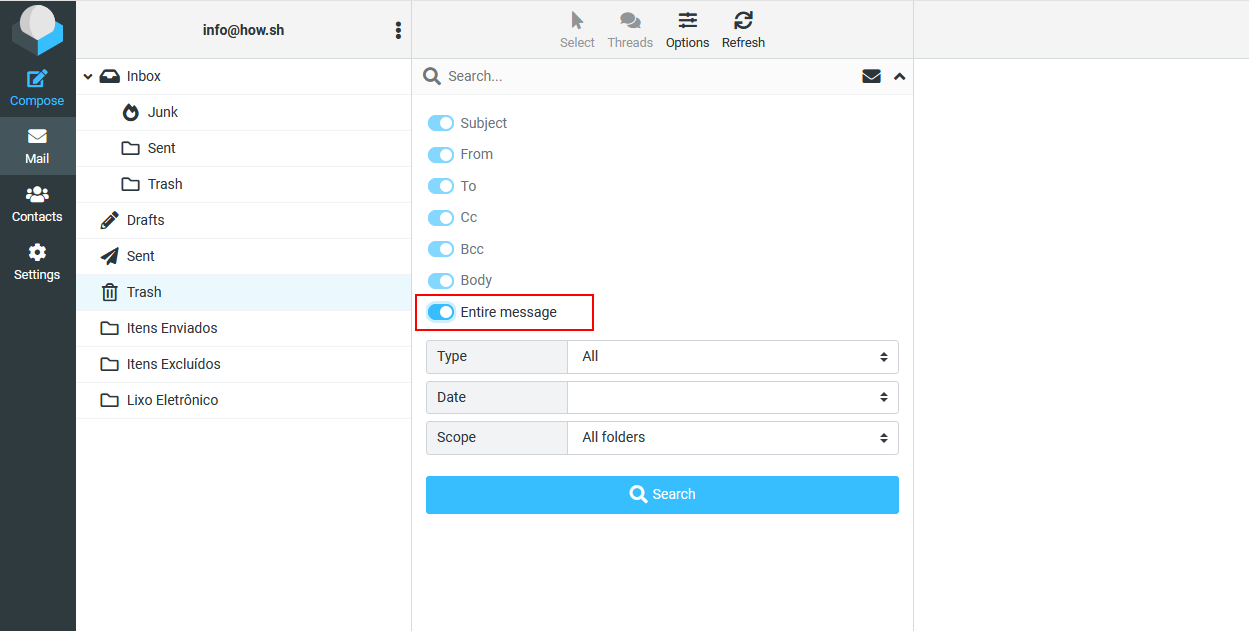
Task: Collapse the Inbox folder tree
Action: coord(88,77)
